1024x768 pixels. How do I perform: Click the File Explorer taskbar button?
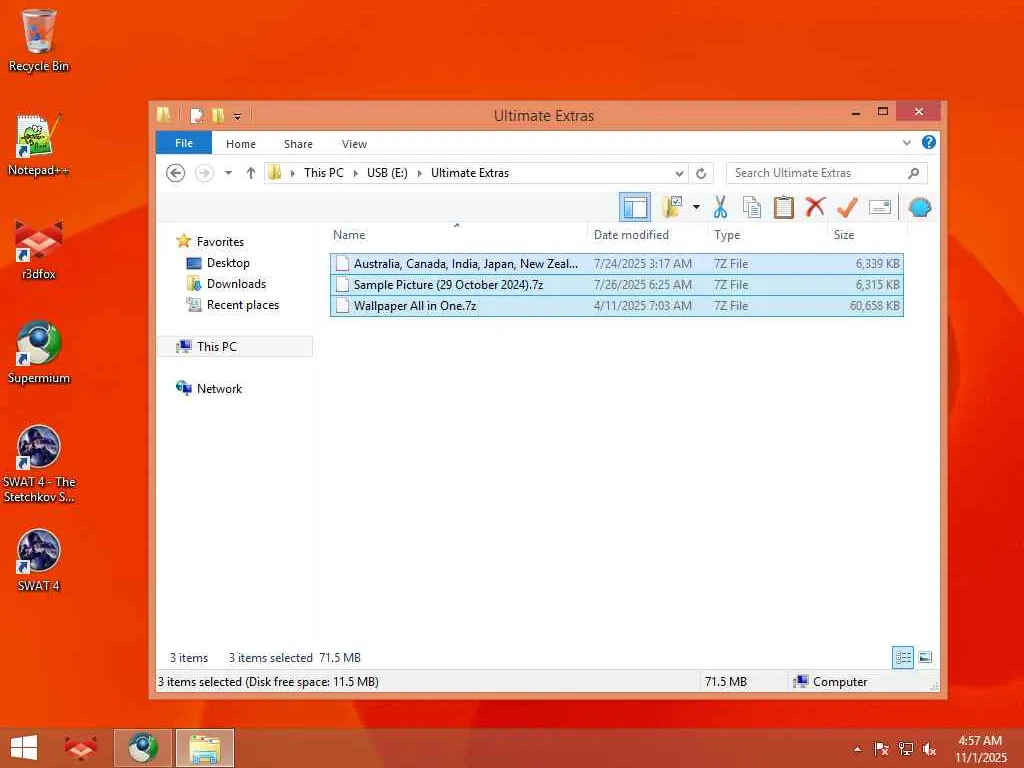204,748
